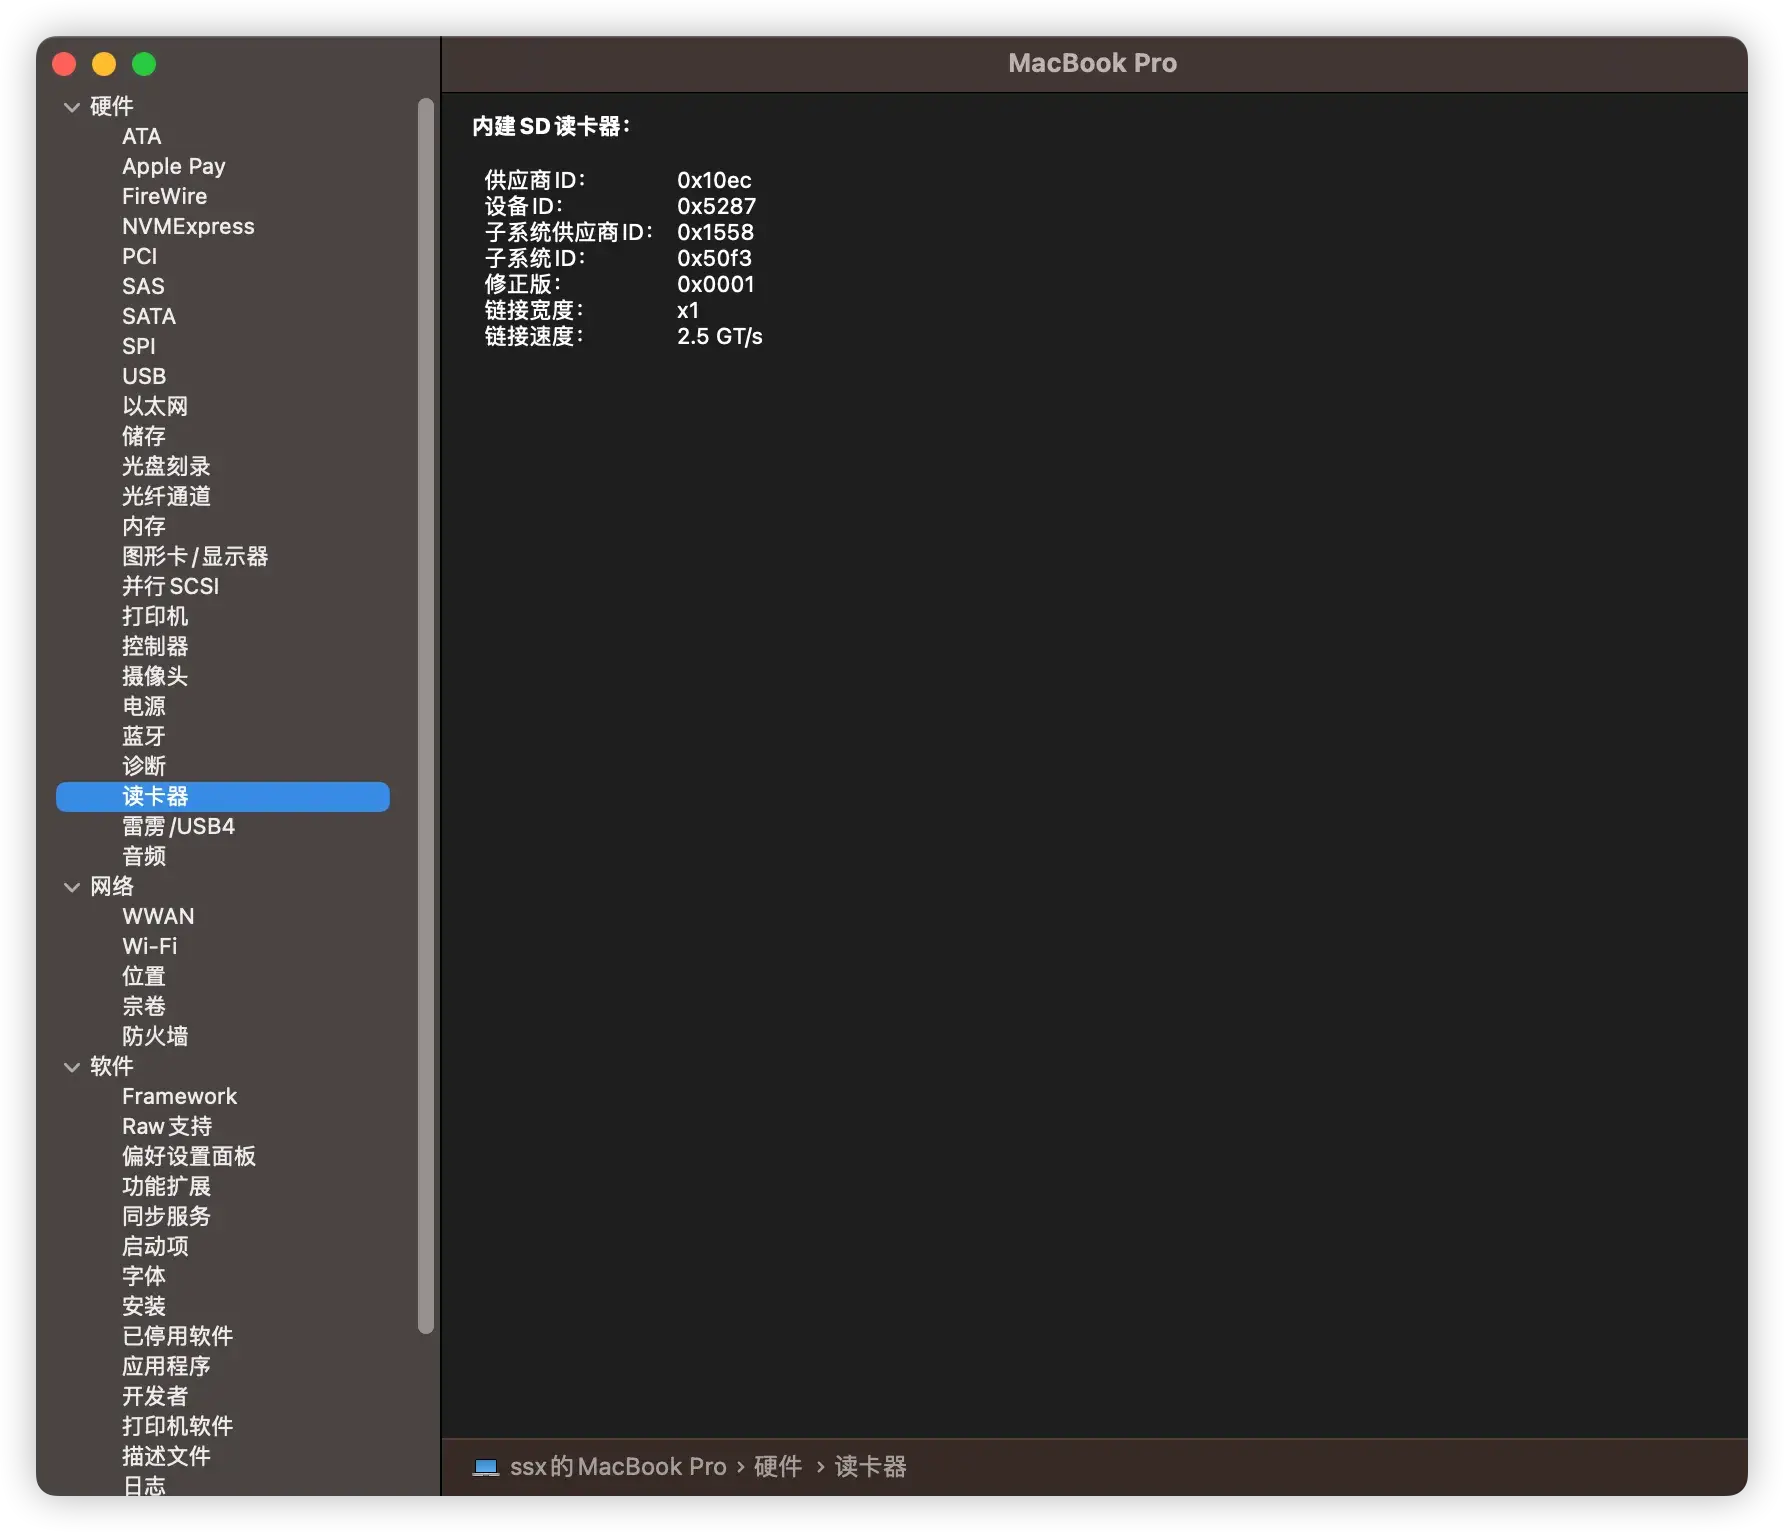This screenshot has width=1784, height=1532.
Task: Select the highlighted 读卡器 sidebar item
Action: click(222, 797)
